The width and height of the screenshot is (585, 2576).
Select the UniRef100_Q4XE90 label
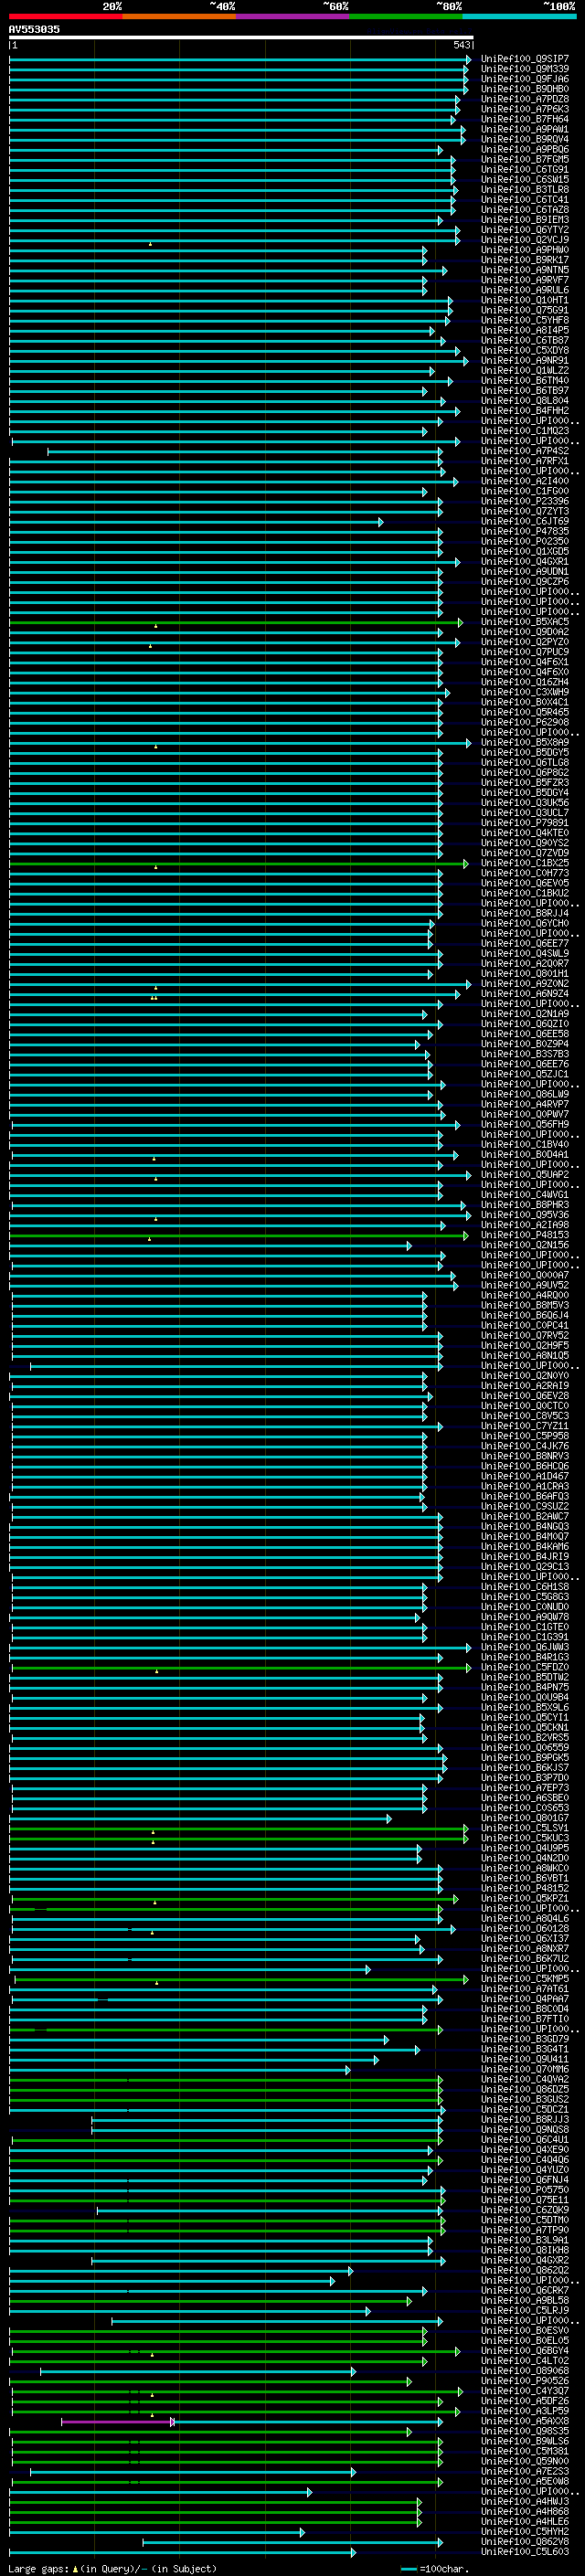tap(525, 2150)
